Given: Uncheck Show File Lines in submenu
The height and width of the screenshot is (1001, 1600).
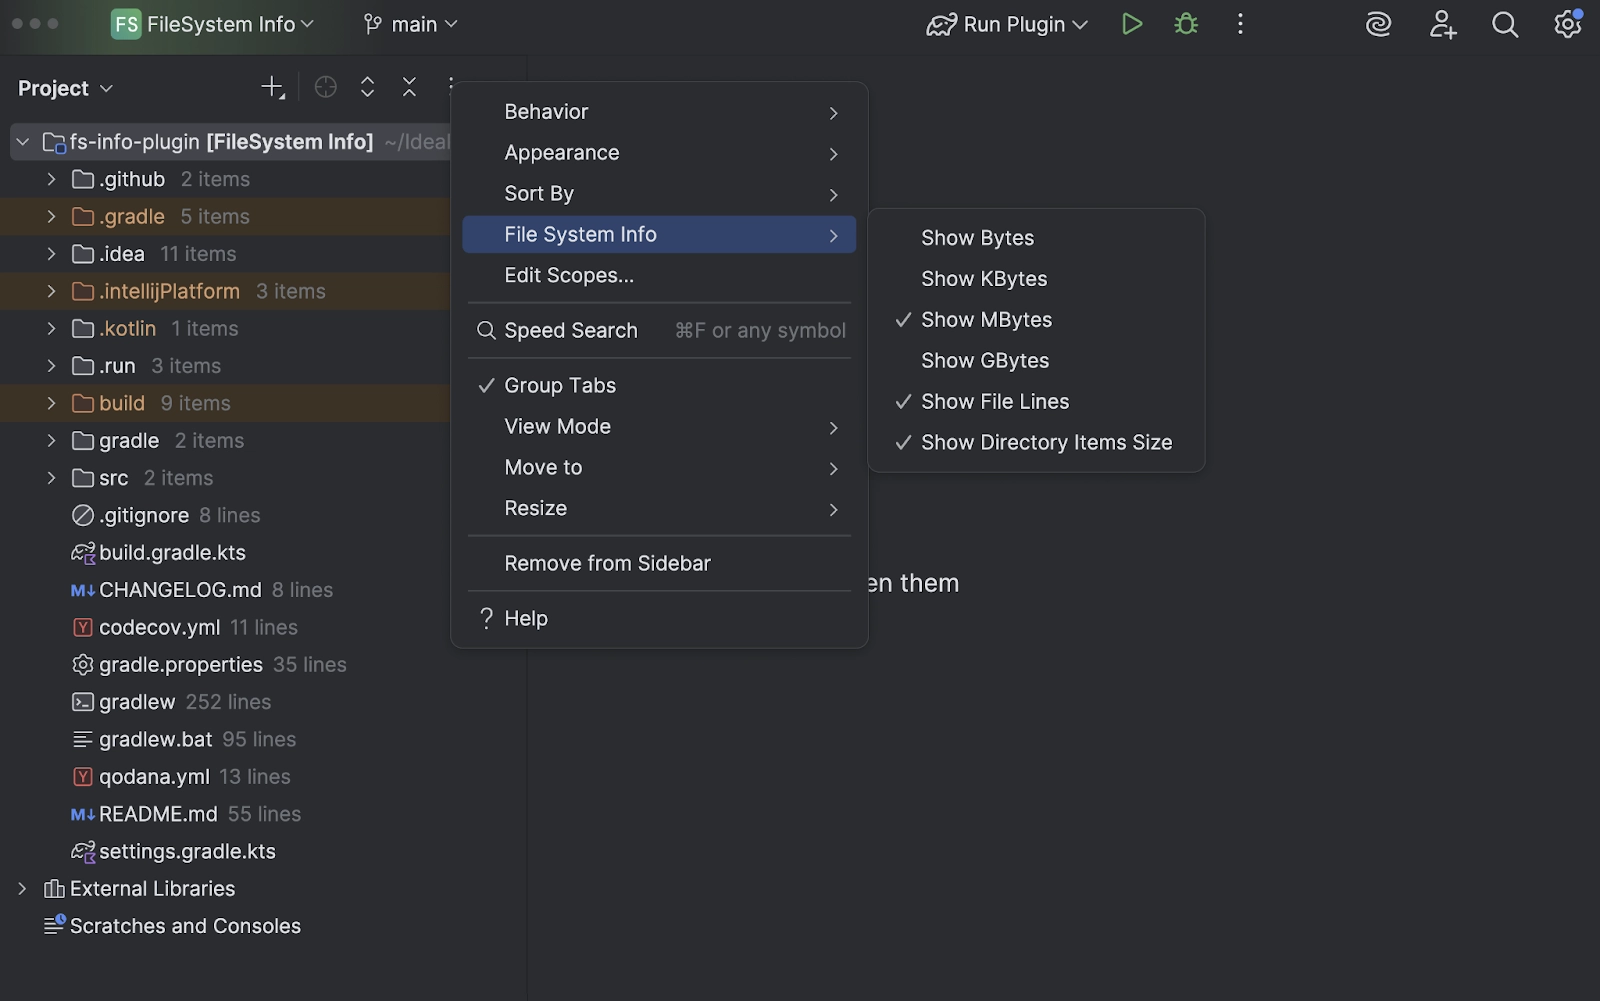Looking at the screenshot, I should (x=994, y=401).
